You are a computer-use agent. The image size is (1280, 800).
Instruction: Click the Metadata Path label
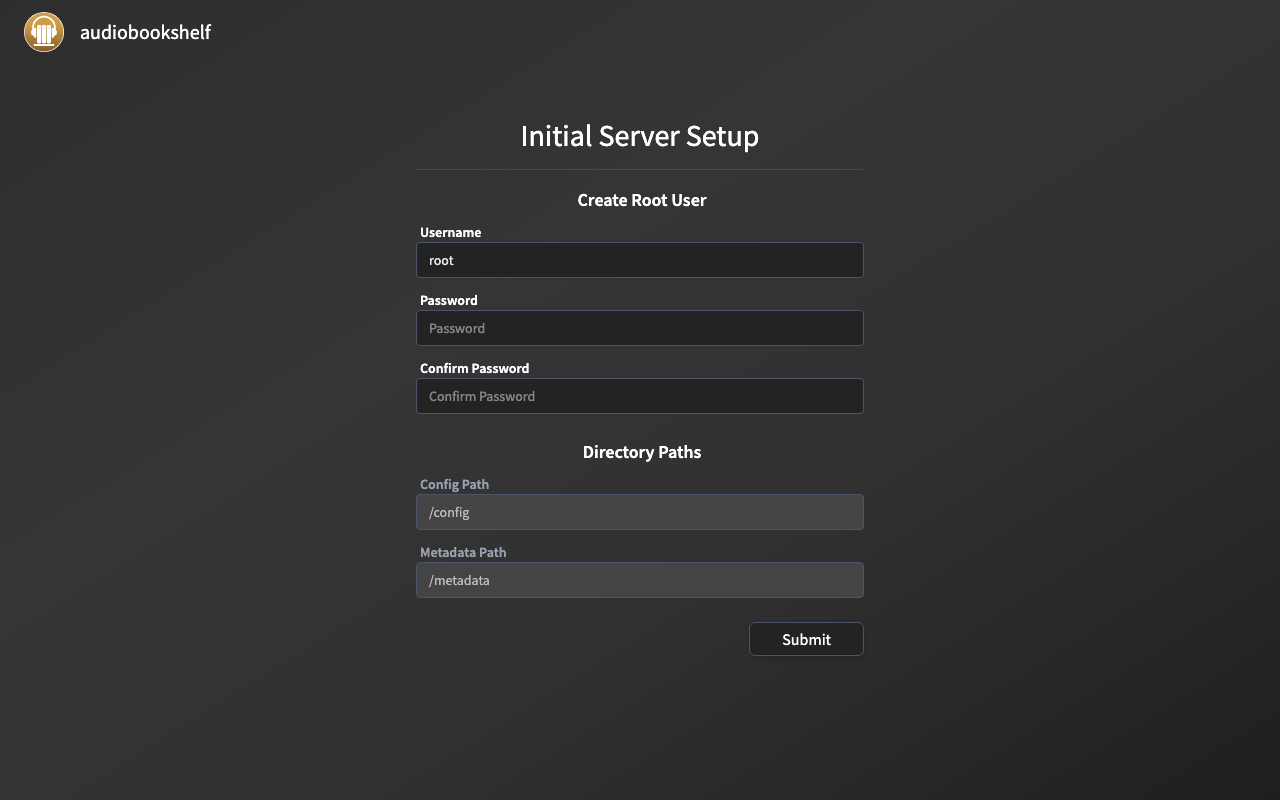(463, 552)
